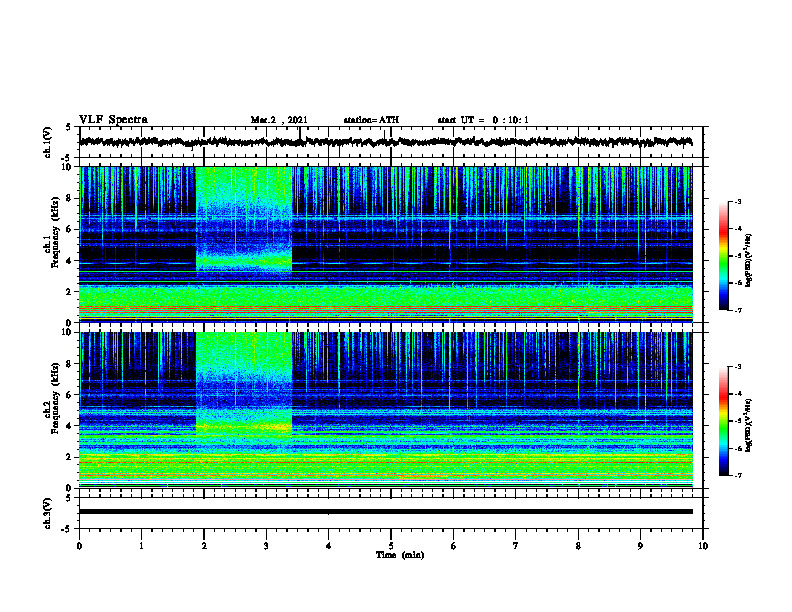Click the time axis tick label "6"

click(453, 546)
